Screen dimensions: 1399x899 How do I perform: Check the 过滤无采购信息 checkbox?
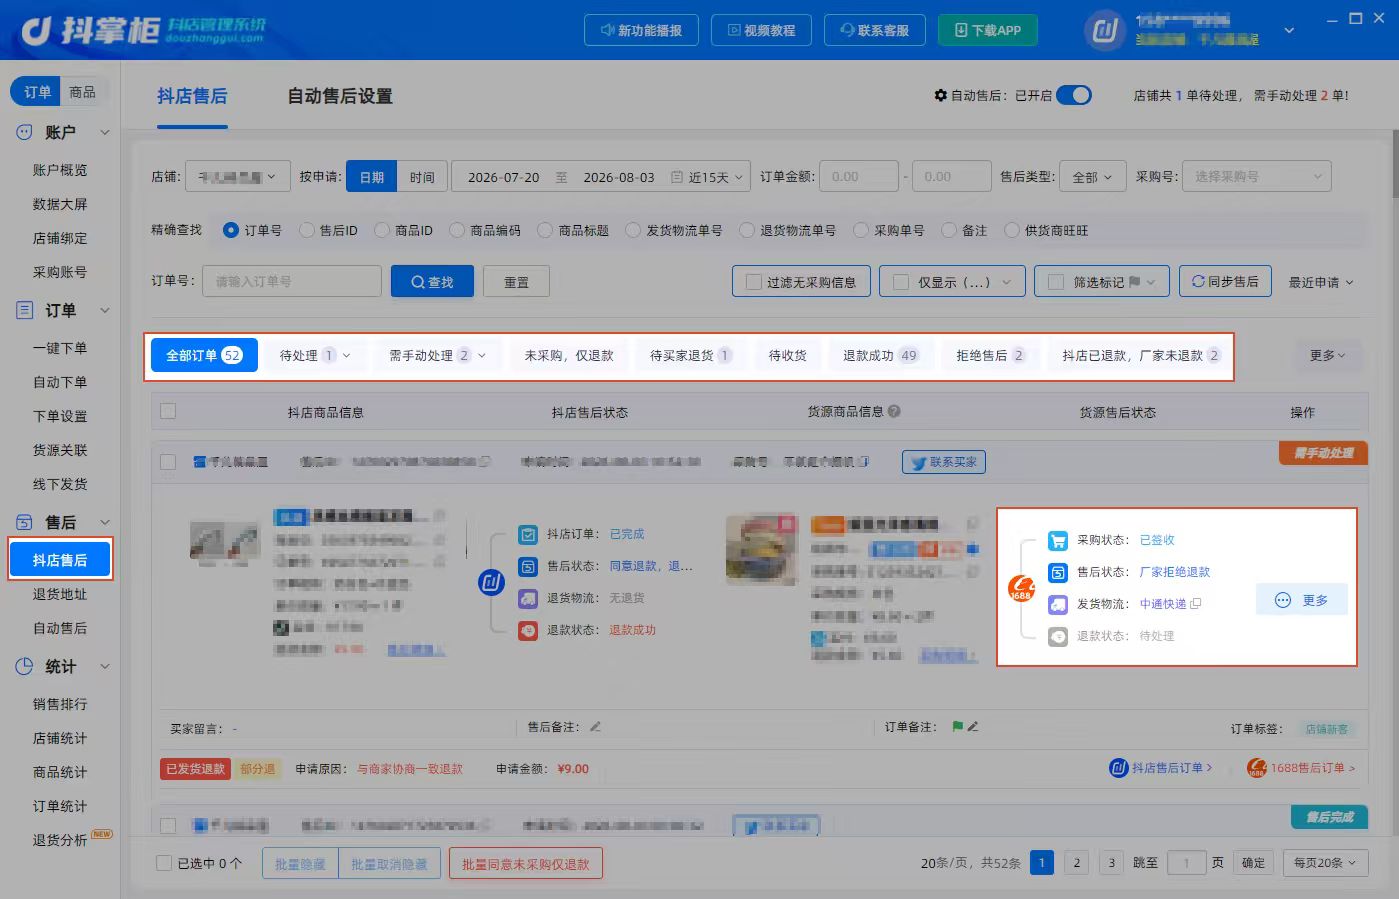pyautogui.click(x=754, y=282)
